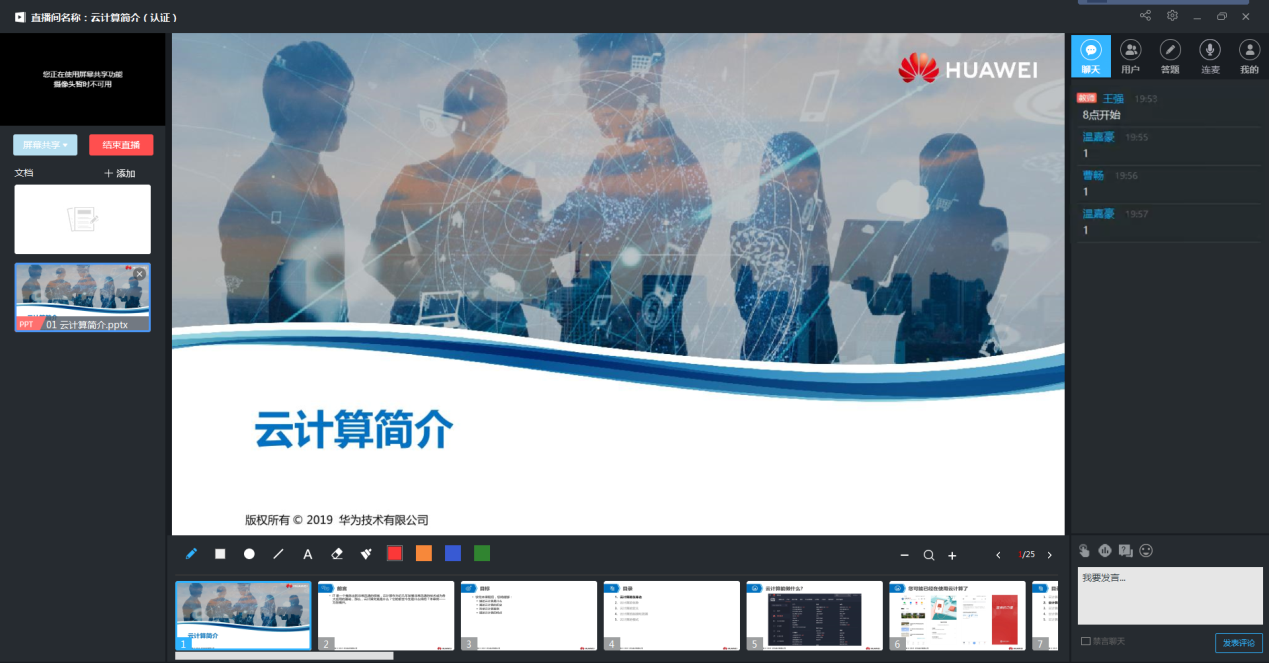Screen dimensions: 1269x663
Task: Open the 屏幕共享 dropdown
Action: pos(46,145)
